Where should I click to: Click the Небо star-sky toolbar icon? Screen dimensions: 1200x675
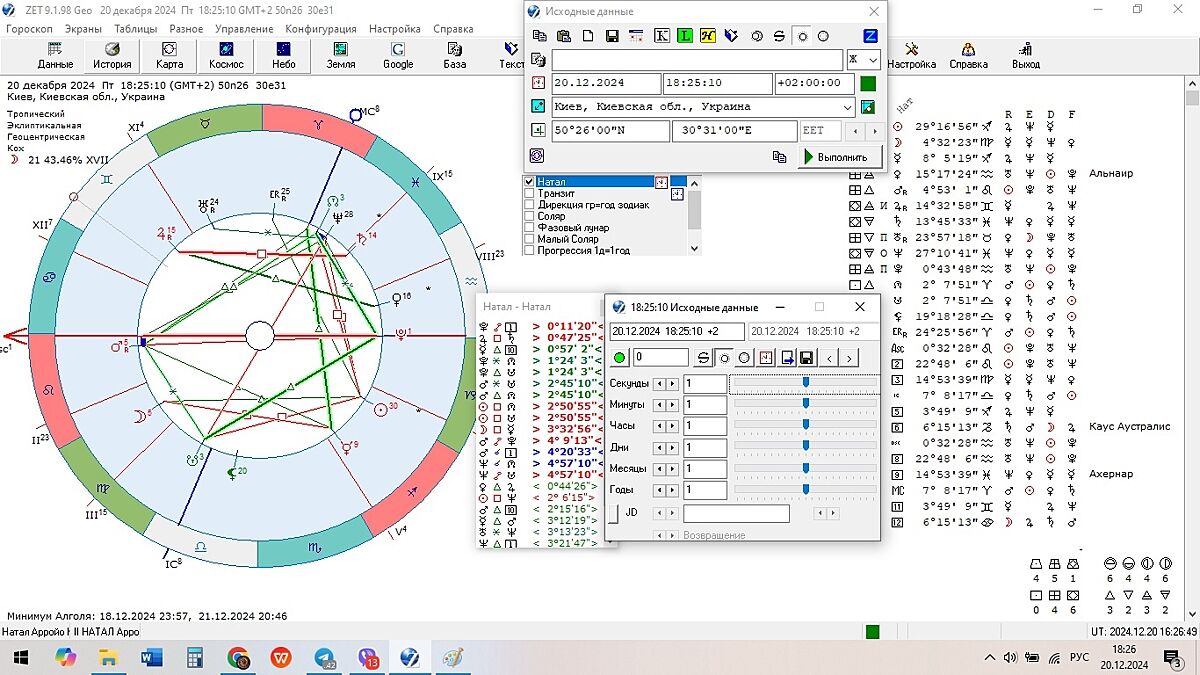pyautogui.click(x=283, y=55)
